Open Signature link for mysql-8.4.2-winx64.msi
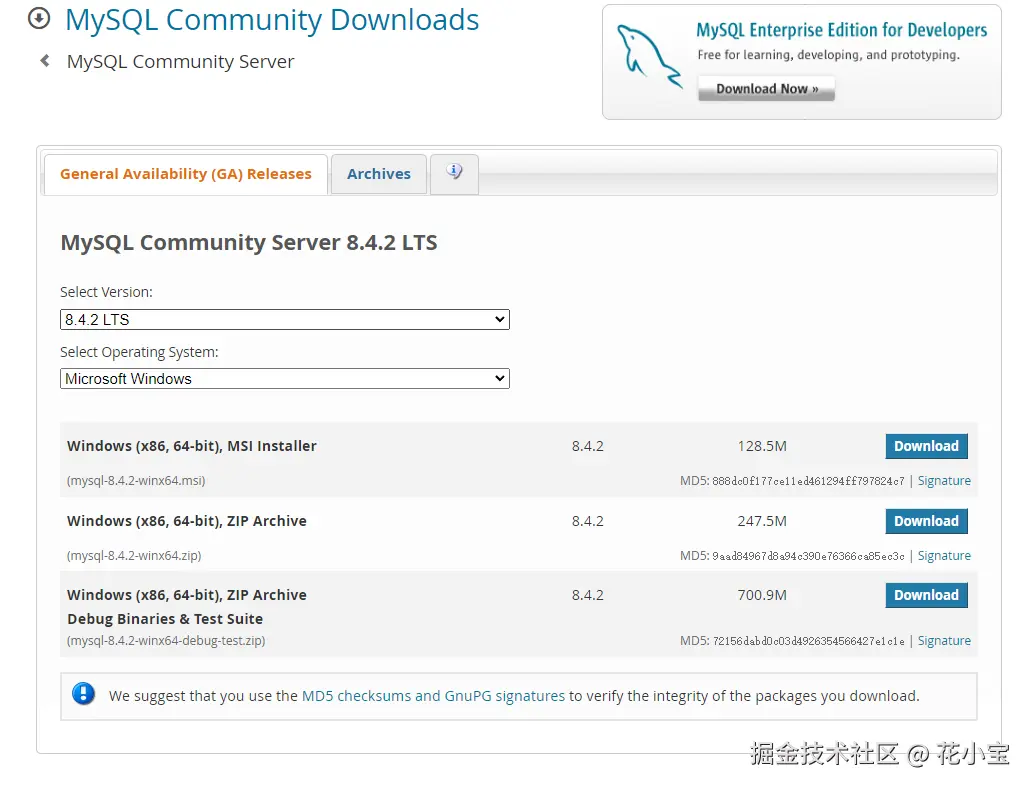Screen dimensions: 1033x790 [x=944, y=481]
